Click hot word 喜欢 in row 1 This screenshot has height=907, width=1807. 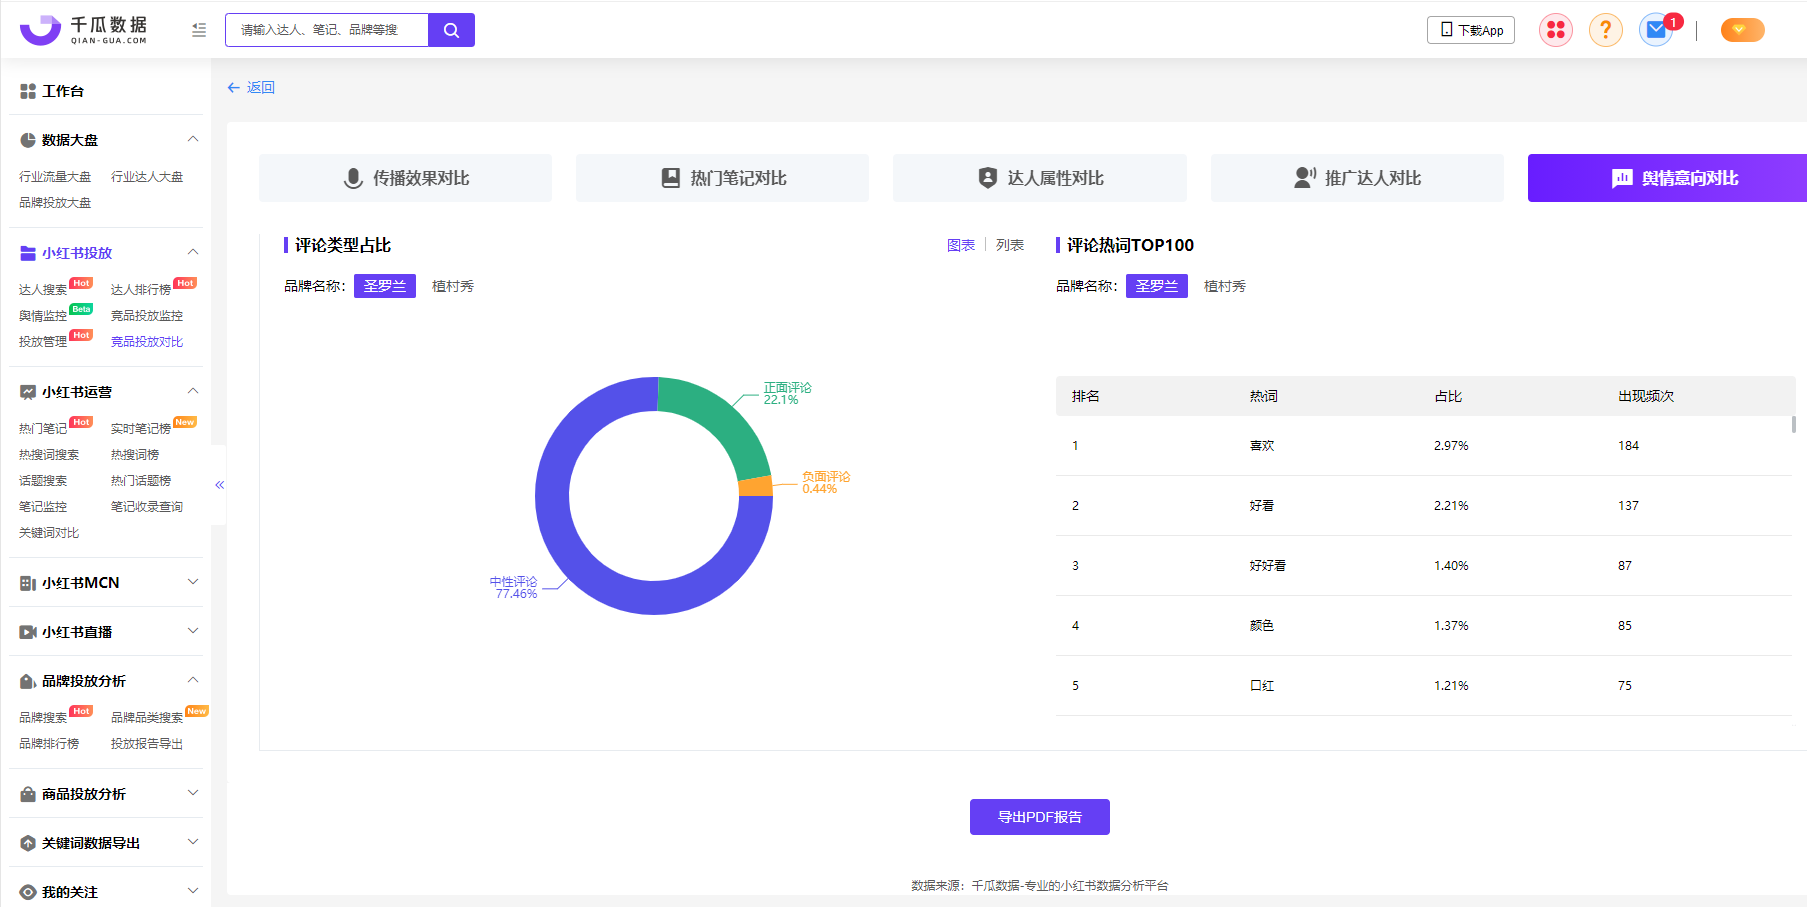click(1262, 446)
